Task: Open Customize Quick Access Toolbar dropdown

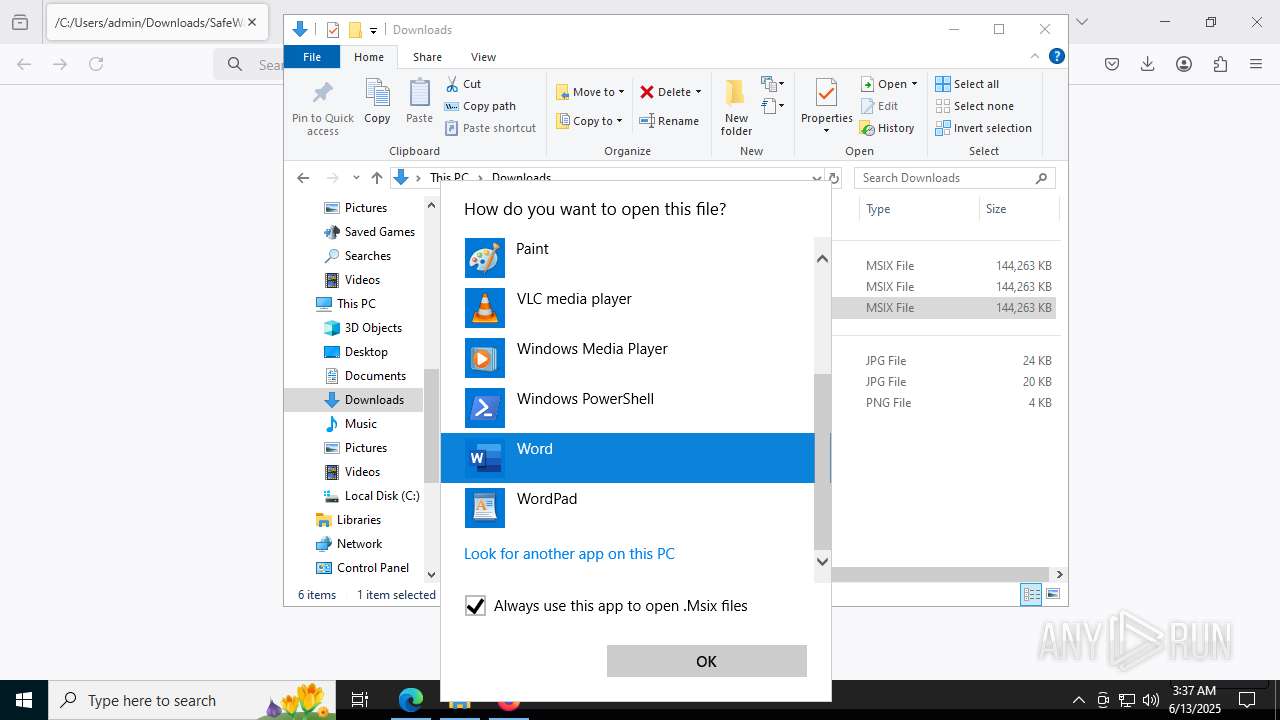Action: (x=373, y=30)
